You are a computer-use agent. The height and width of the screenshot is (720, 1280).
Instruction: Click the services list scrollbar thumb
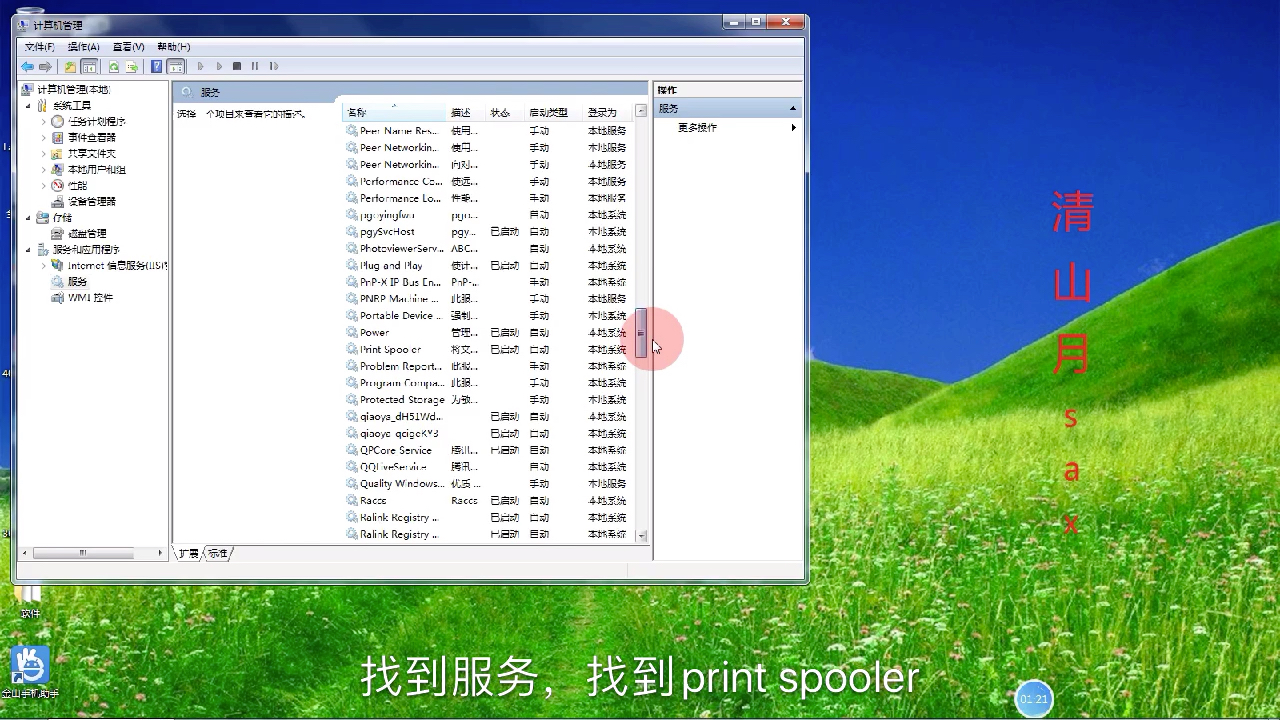click(641, 333)
